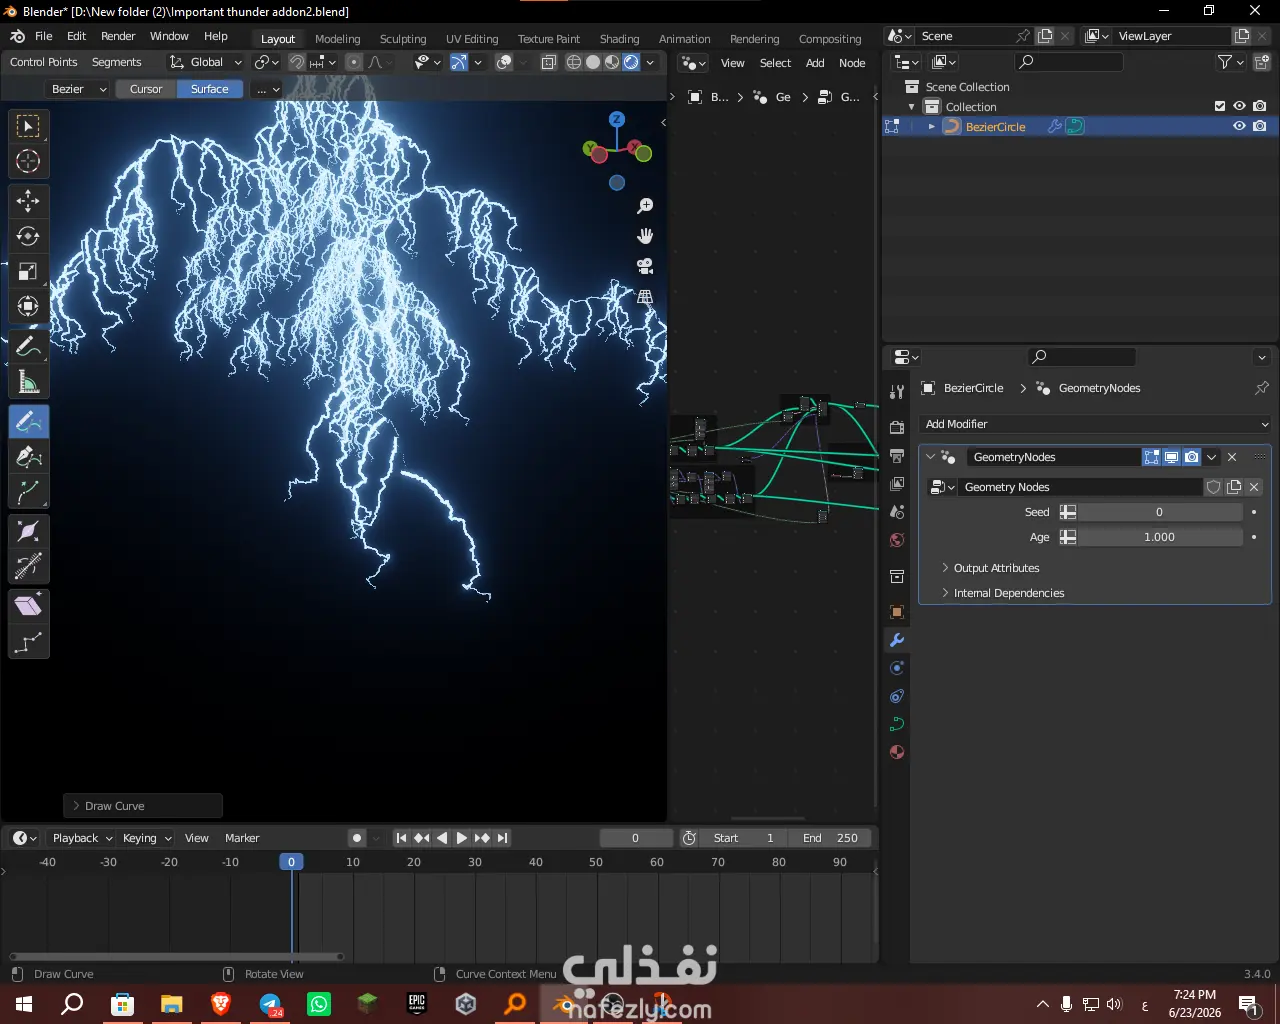Open the World properties tab
This screenshot has width=1280, height=1024.
tap(897, 540)
